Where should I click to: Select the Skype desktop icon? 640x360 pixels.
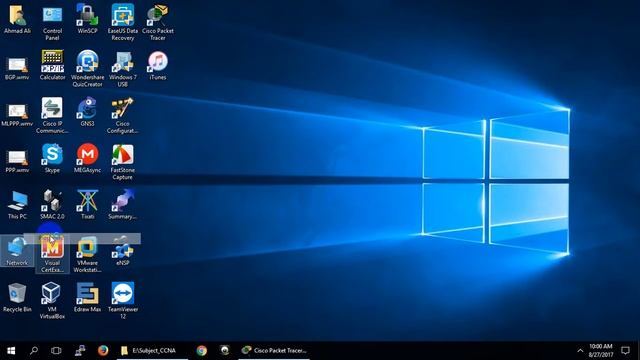pos(52,158)
